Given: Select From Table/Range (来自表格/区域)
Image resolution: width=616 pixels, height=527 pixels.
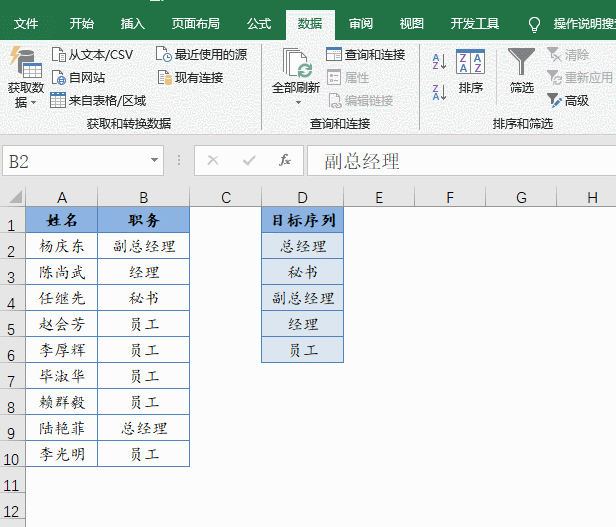Looking at the screenshot, I should (98, 101).
